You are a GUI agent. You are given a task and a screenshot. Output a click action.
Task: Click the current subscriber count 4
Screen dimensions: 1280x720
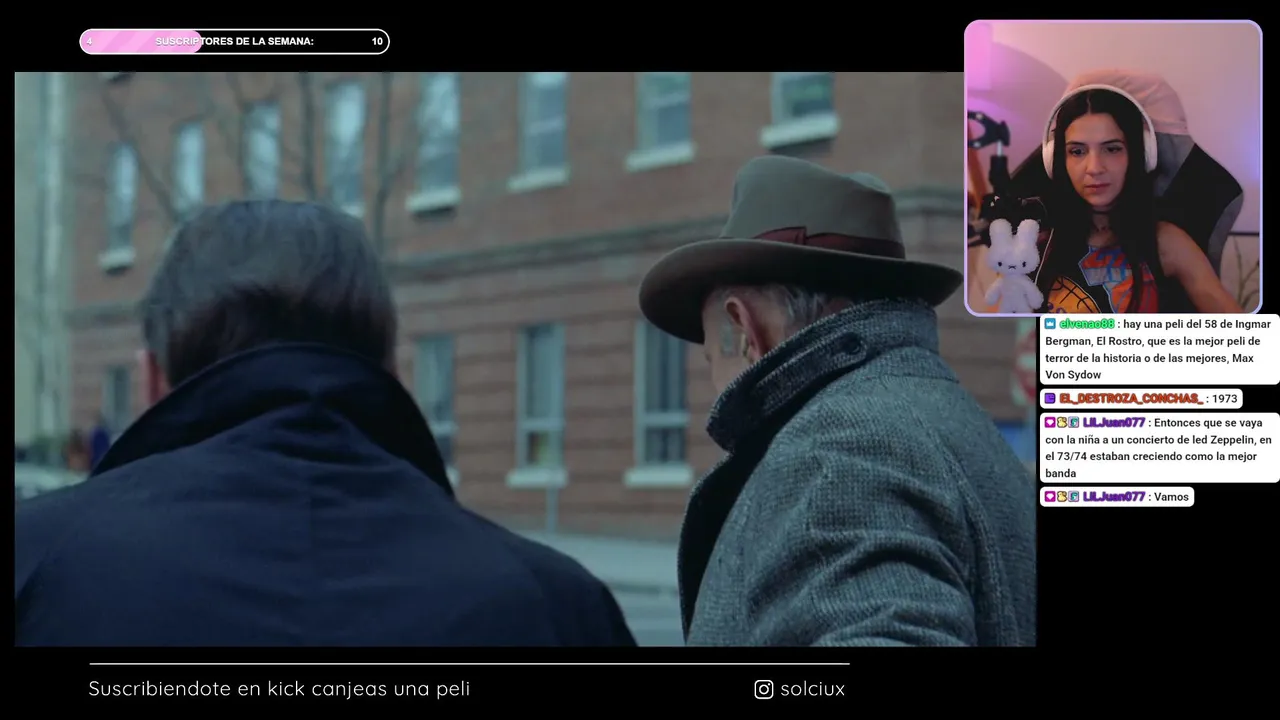[x=89, y=42]
